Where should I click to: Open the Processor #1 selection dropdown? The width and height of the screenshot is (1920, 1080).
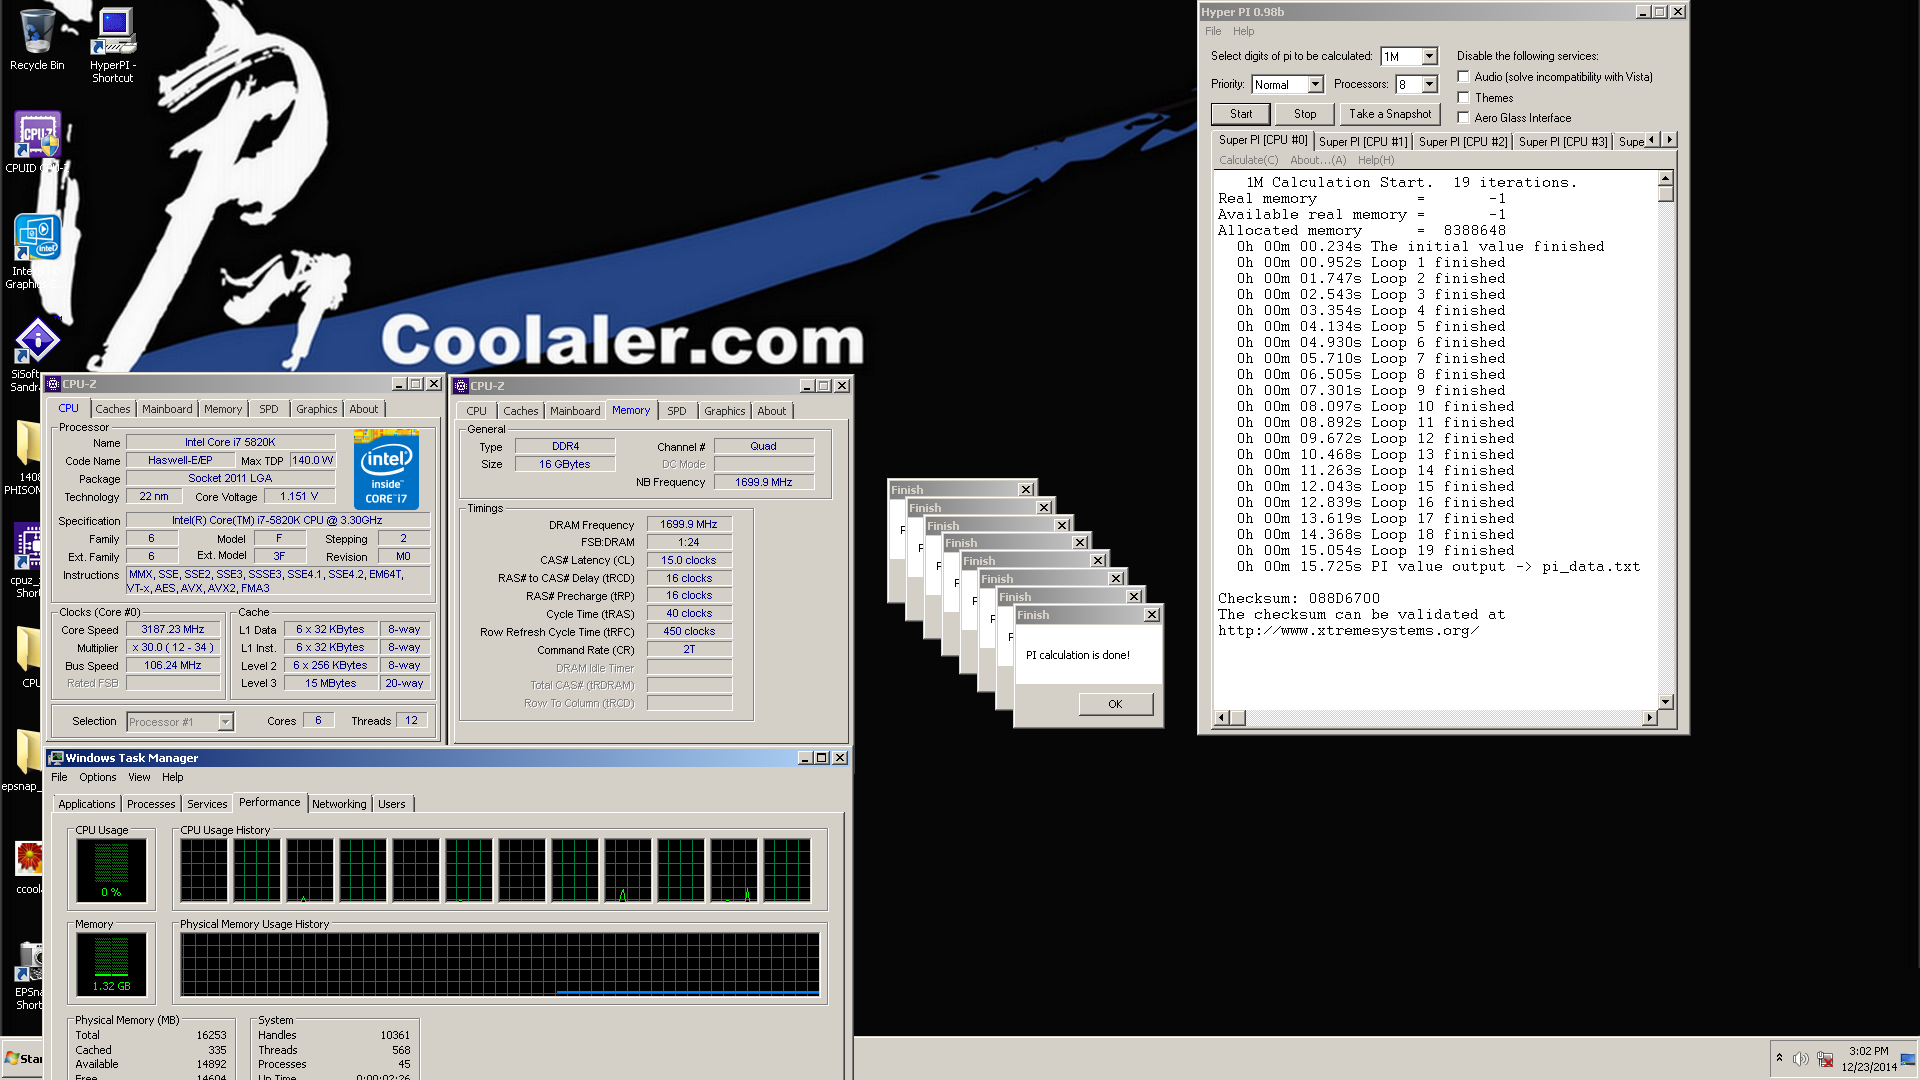pos(225,722)
